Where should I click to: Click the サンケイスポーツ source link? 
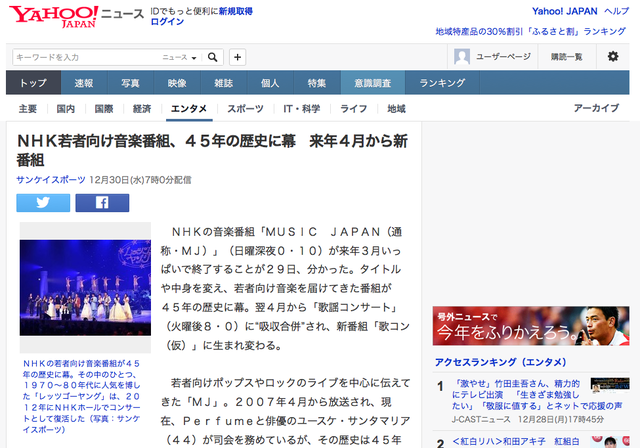[51, 180]
